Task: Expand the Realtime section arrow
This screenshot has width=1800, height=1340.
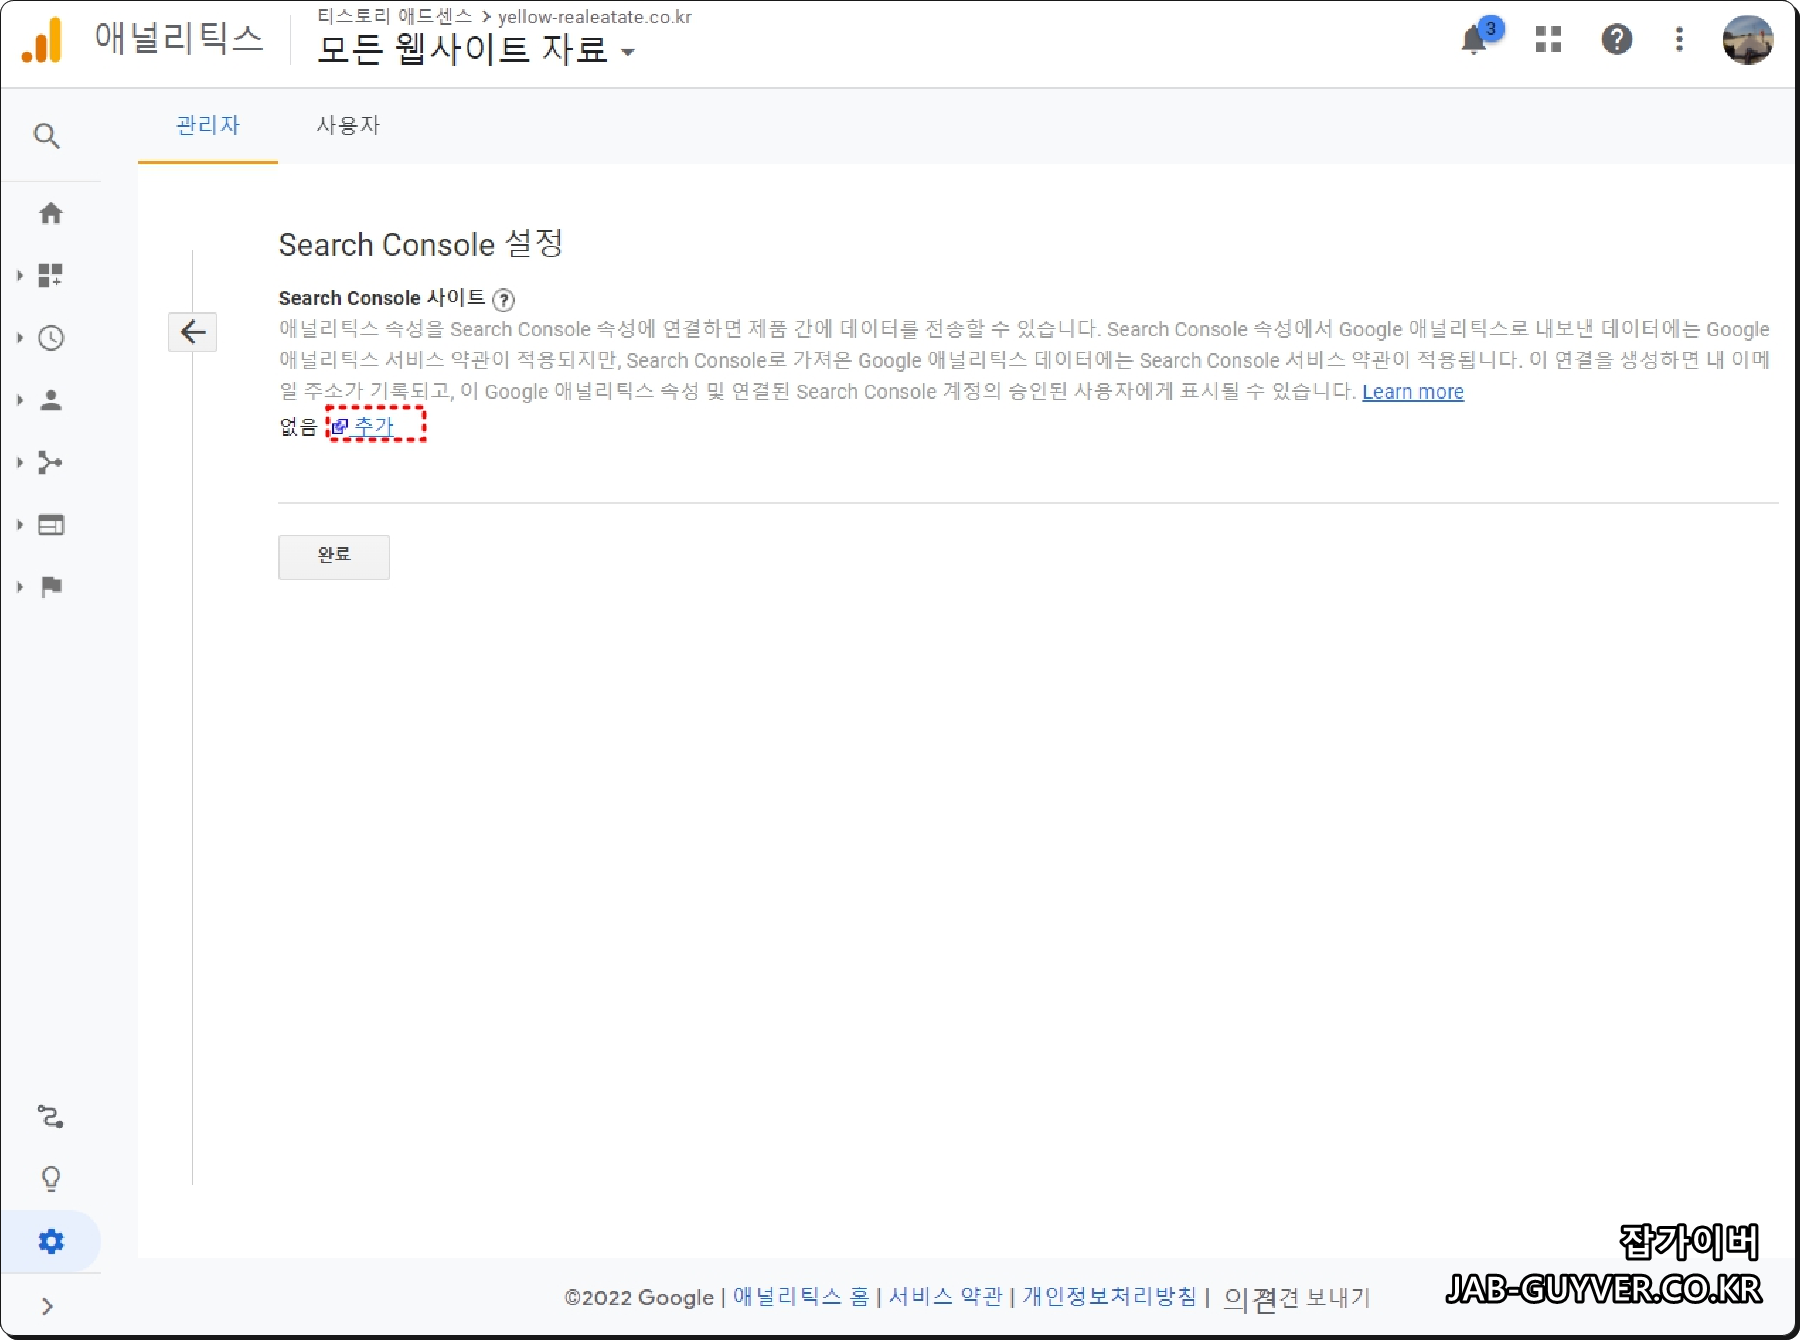Action: click(x=19, y=338)
